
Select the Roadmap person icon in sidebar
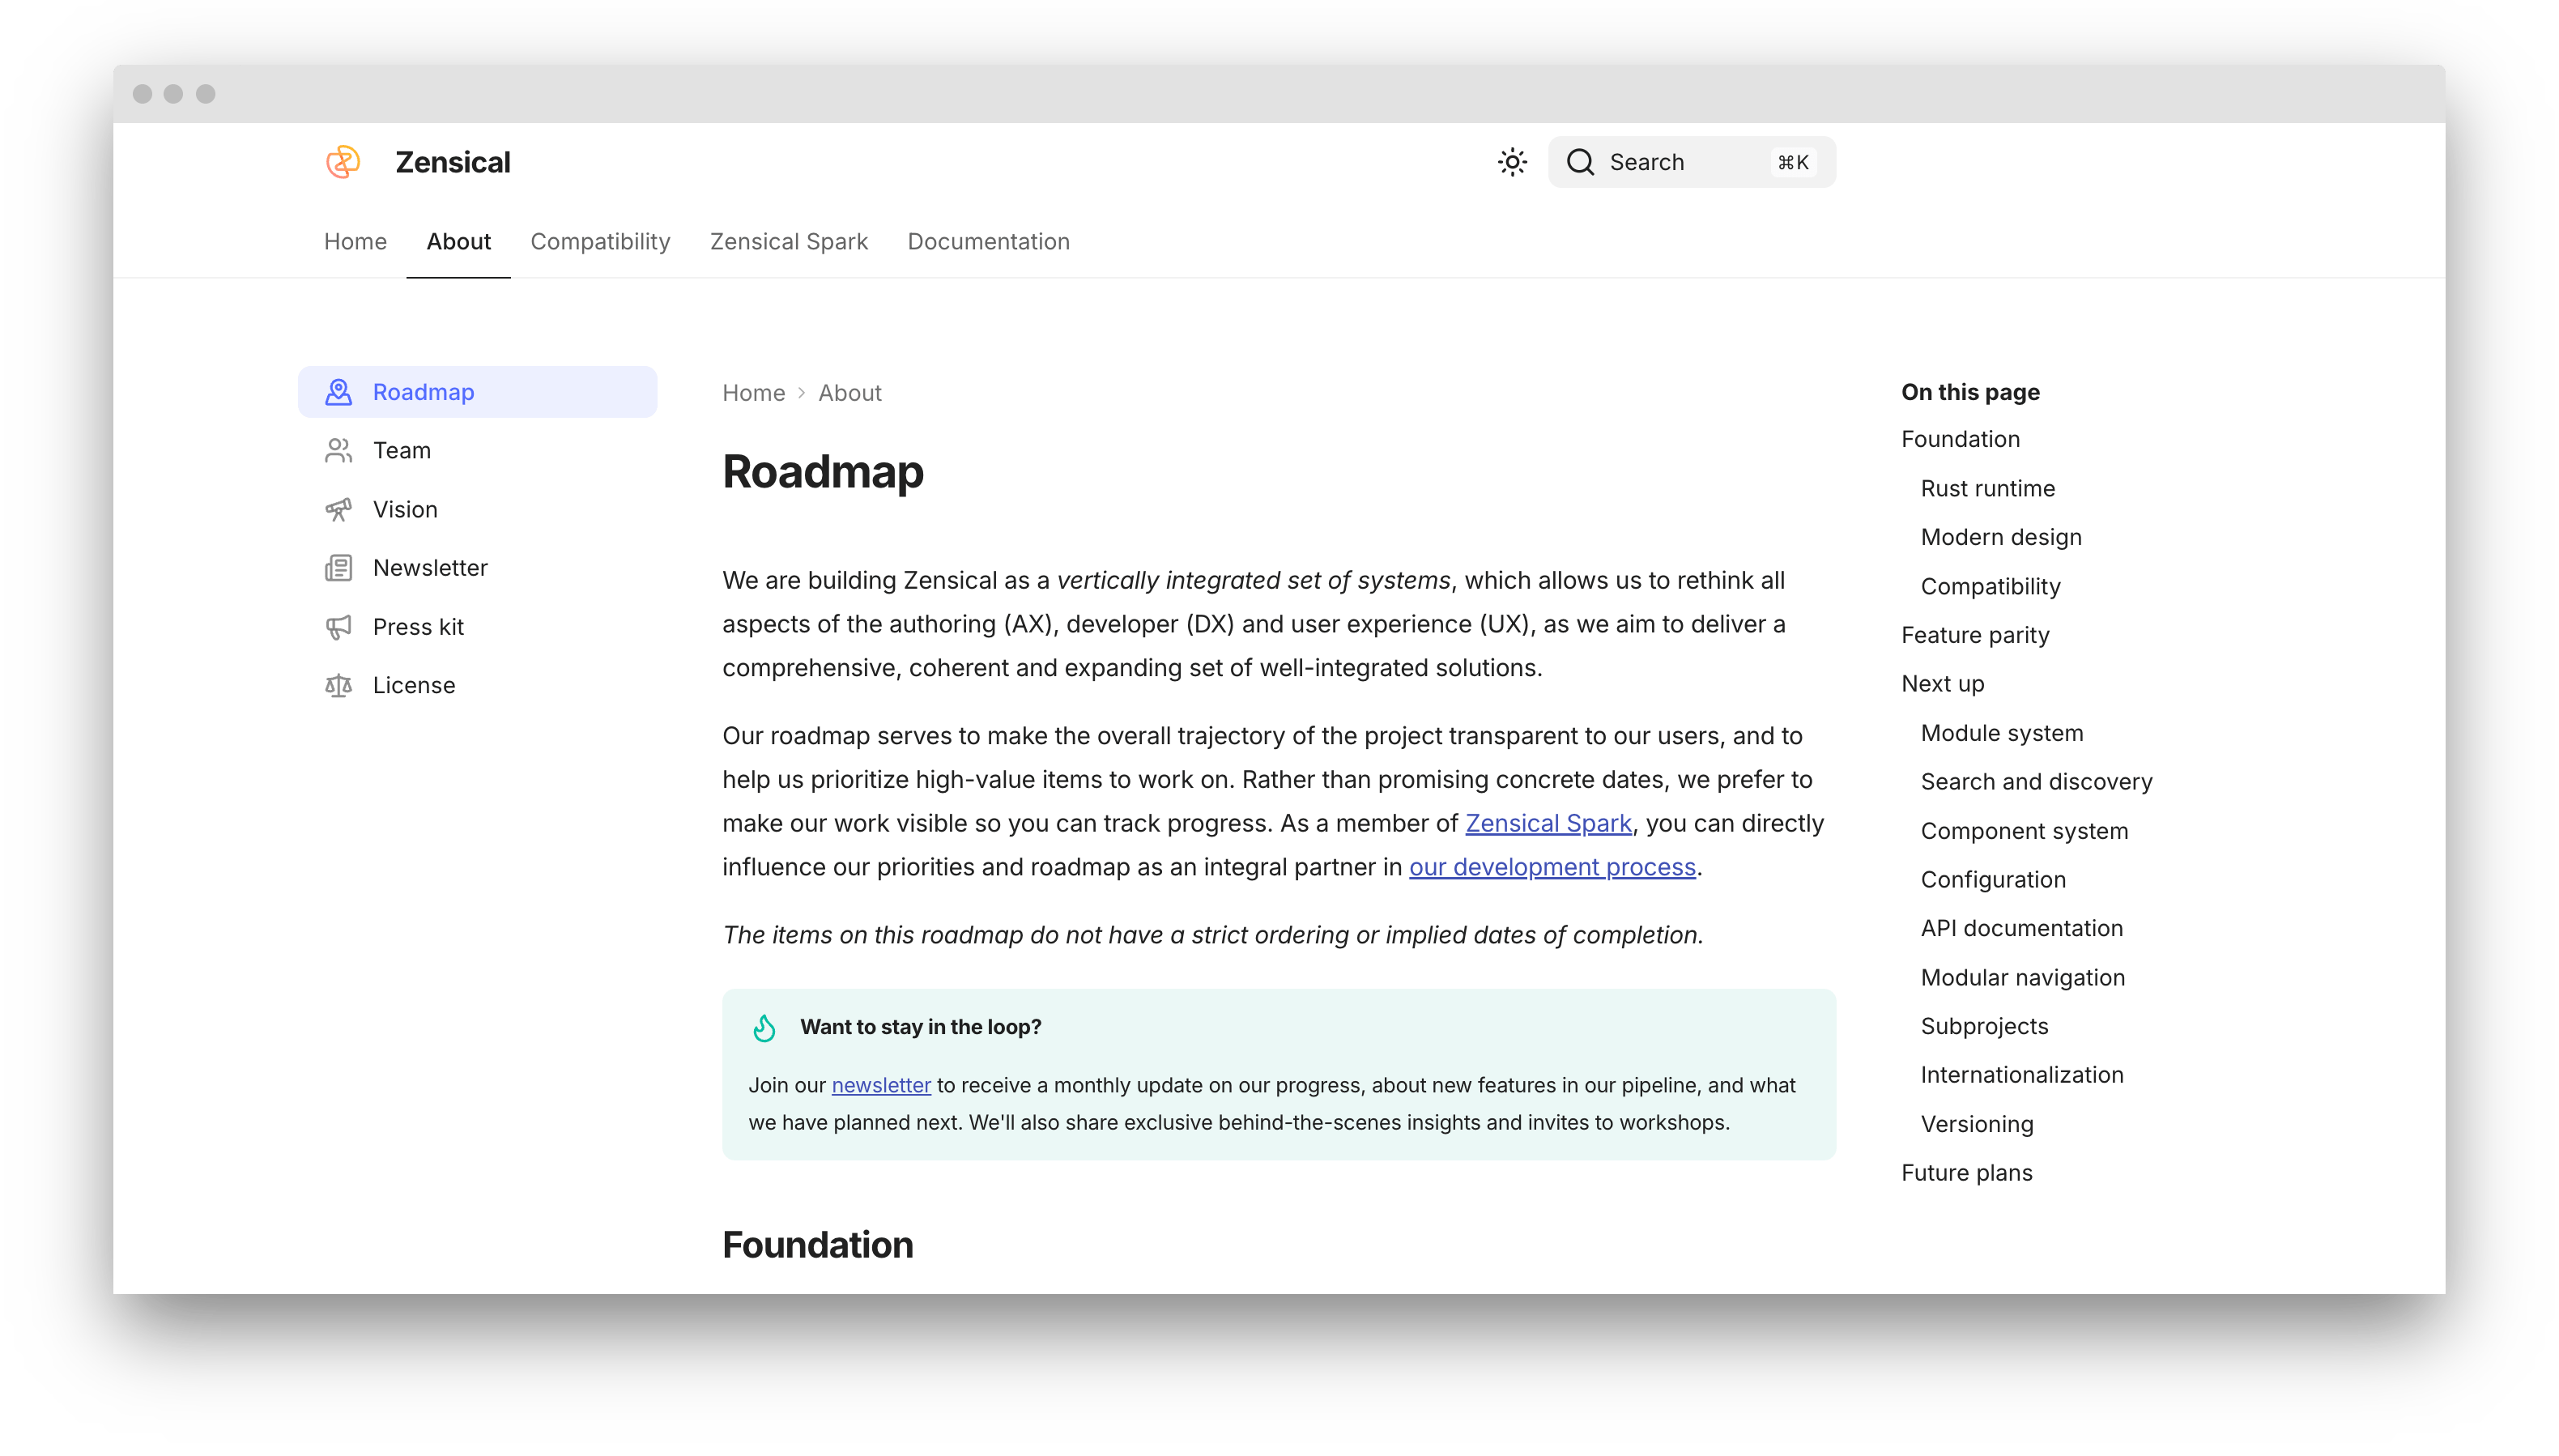coord(338,391)
